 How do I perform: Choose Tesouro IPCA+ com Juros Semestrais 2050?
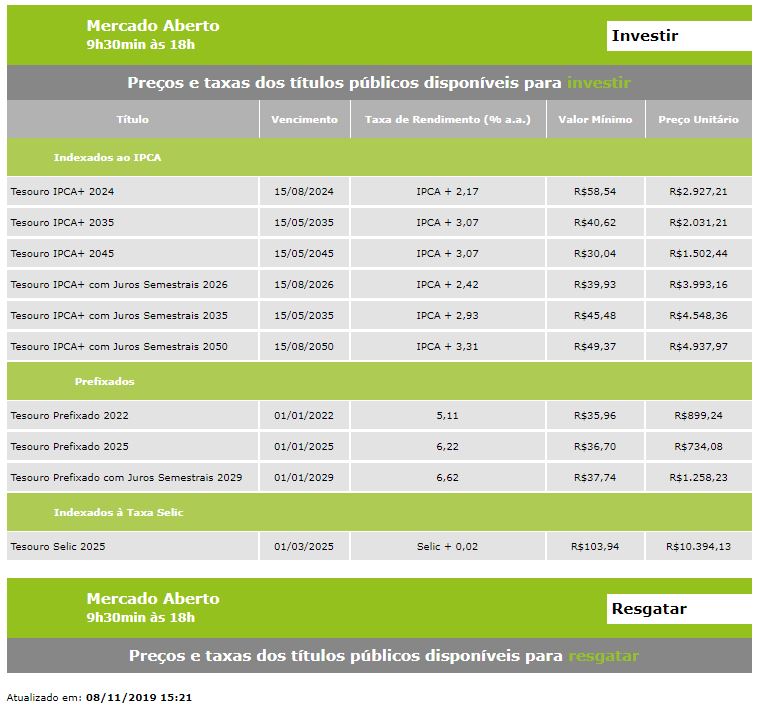pos(119,347)
